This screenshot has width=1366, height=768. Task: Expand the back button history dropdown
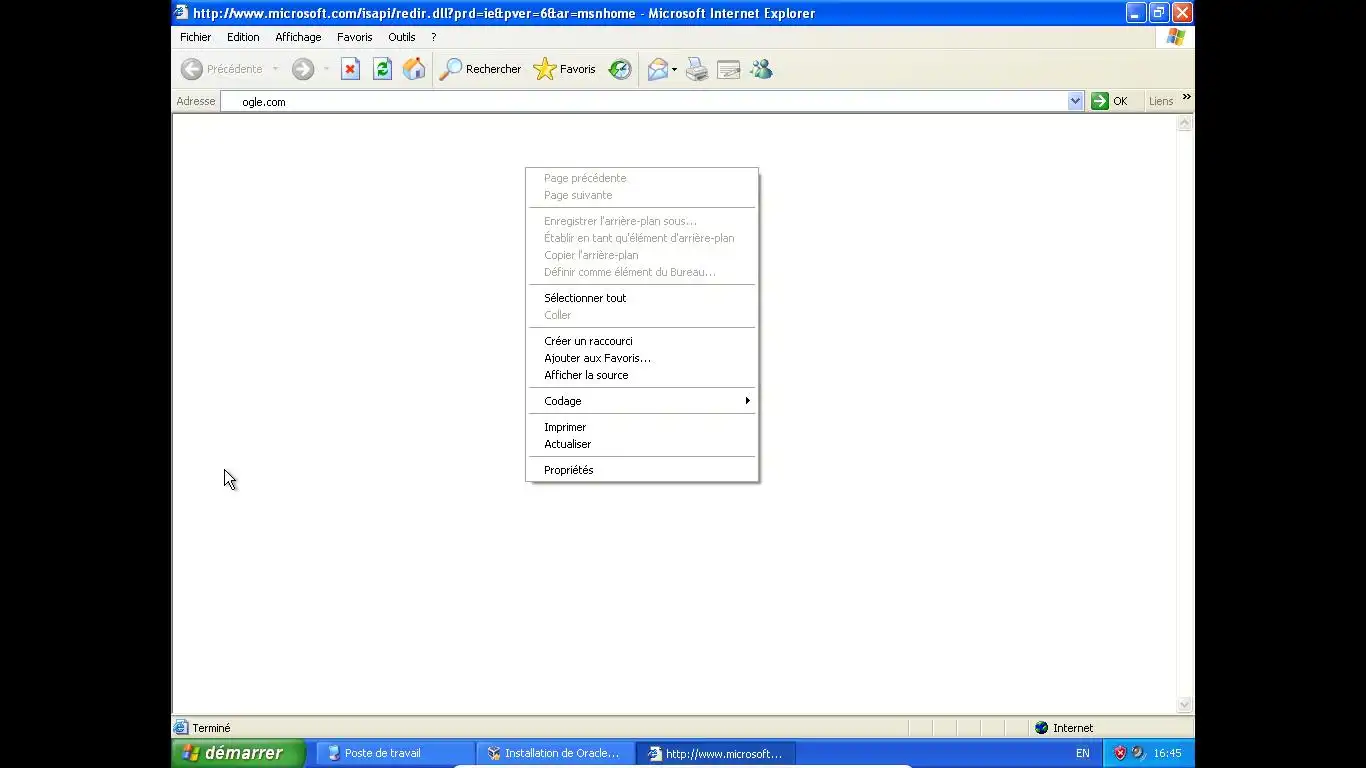click(x=275, y=69)
